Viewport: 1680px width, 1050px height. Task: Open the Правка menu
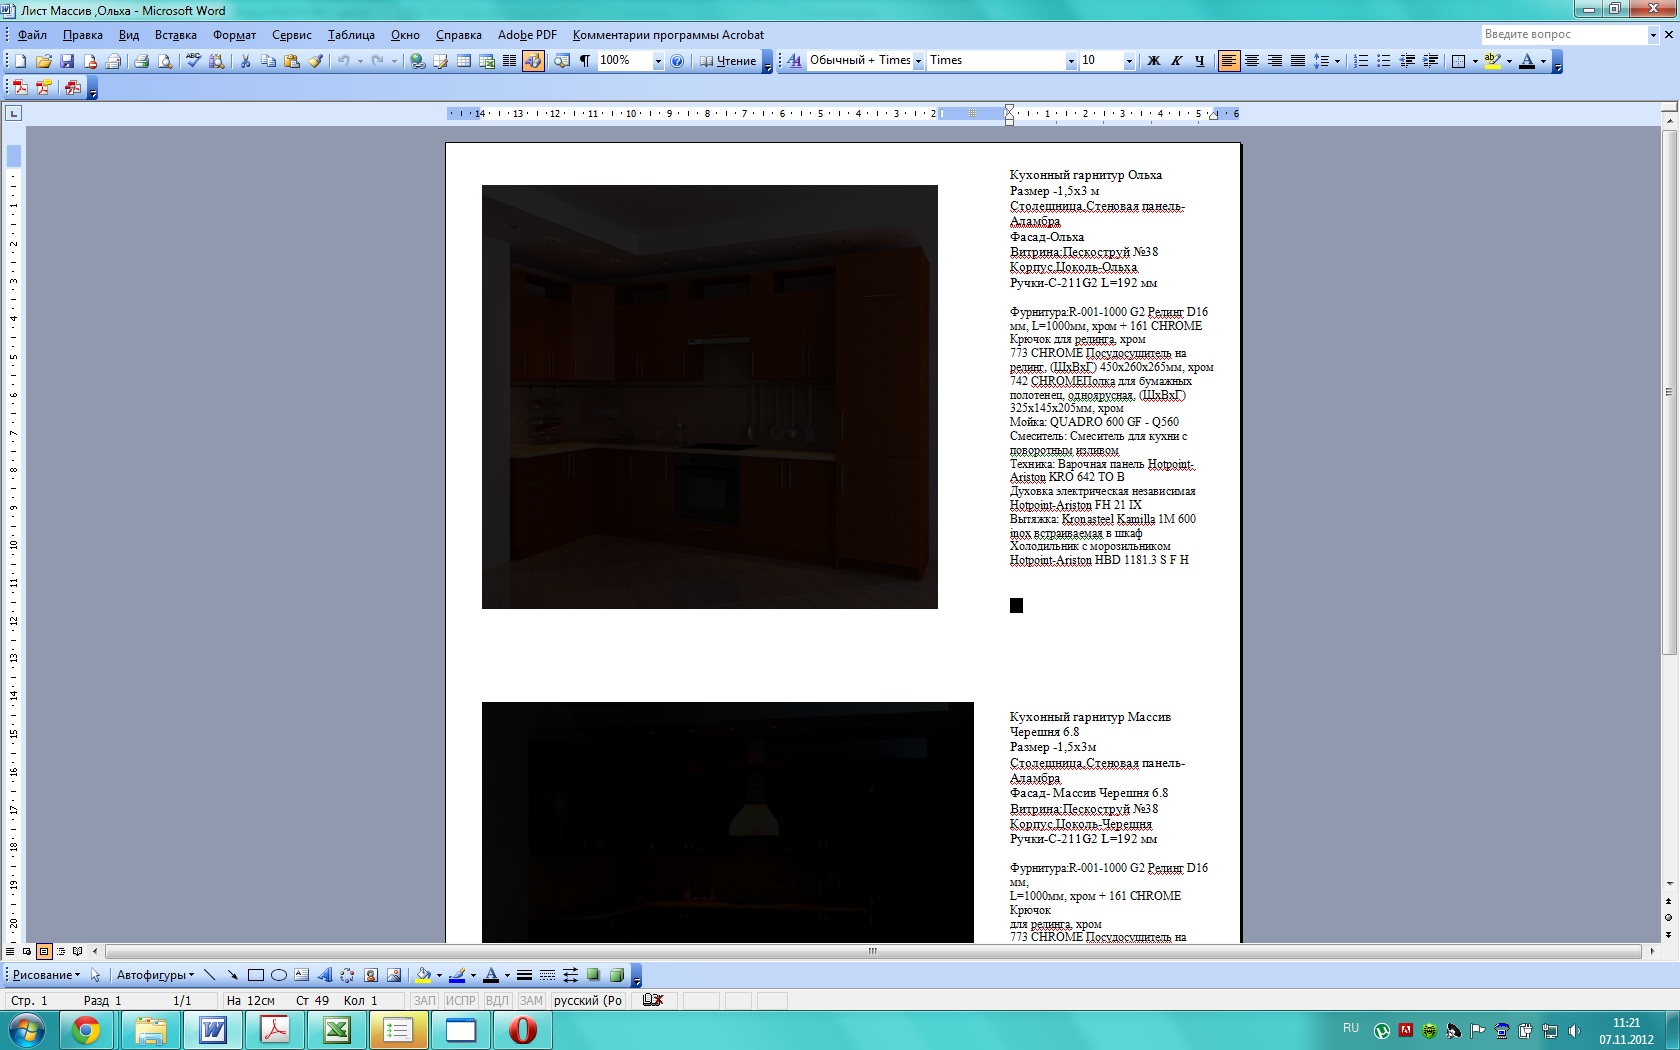tap(82, 35)
